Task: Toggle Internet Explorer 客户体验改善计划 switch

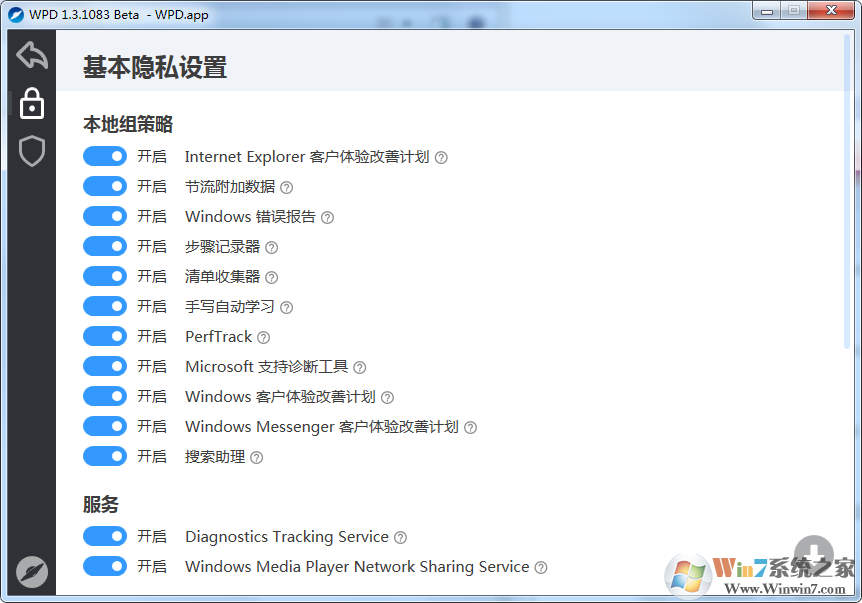Action: (105, 157)
